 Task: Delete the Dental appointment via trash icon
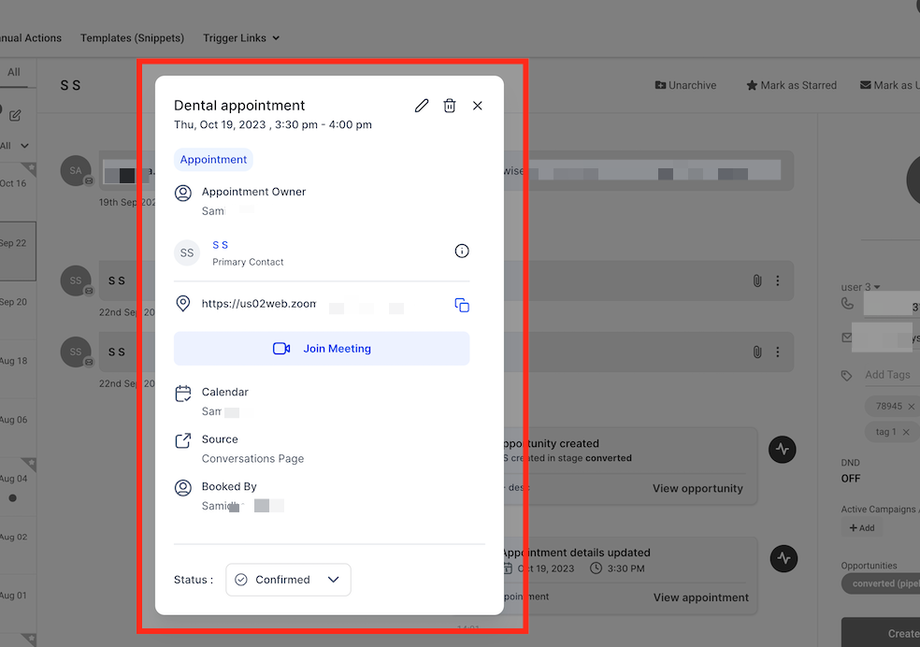[x=449, y=106]
